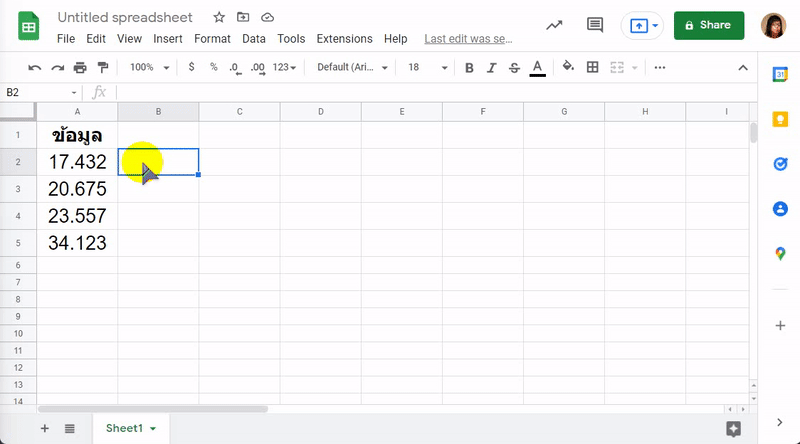
Task: Select the cell containing 17.432
Action: coord(77,162)
